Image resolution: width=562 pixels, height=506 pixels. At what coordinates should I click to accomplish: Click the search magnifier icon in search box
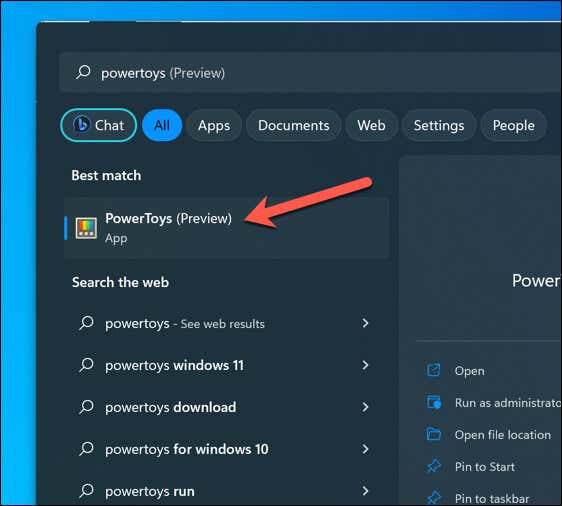pos(84,72)
